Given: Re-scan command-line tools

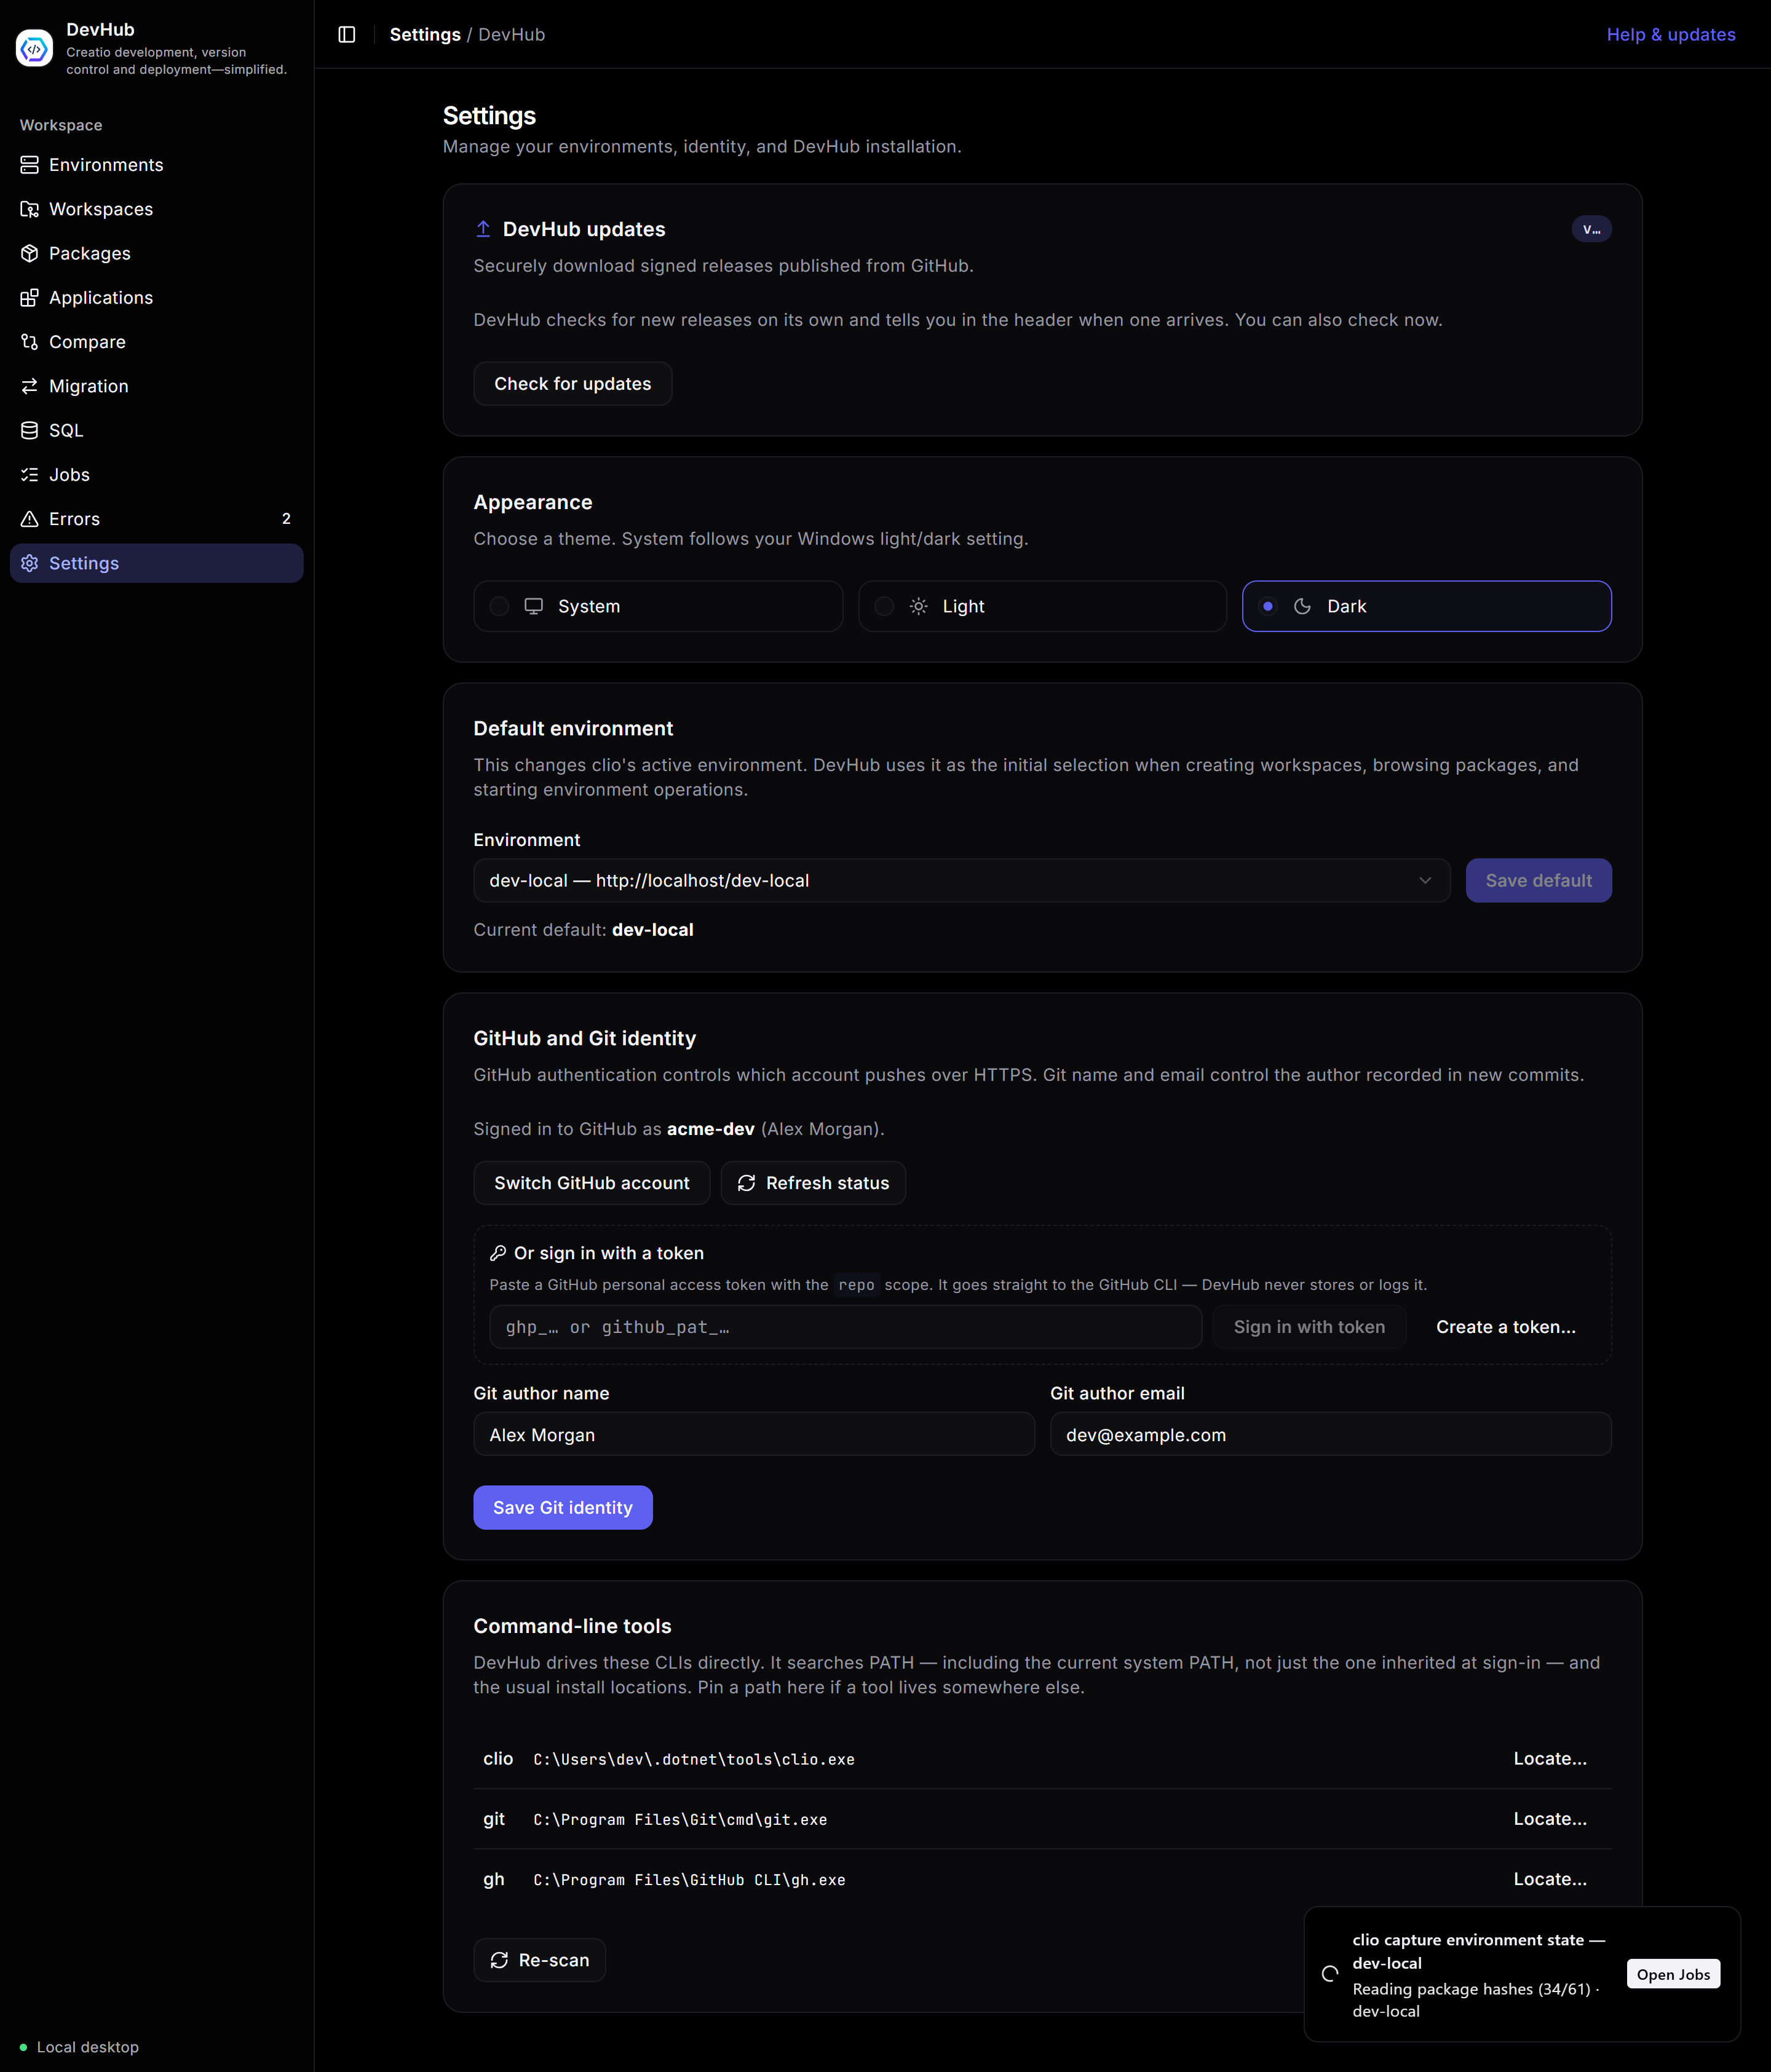Looking at the screenshot, I should (x=539, y=1960).
